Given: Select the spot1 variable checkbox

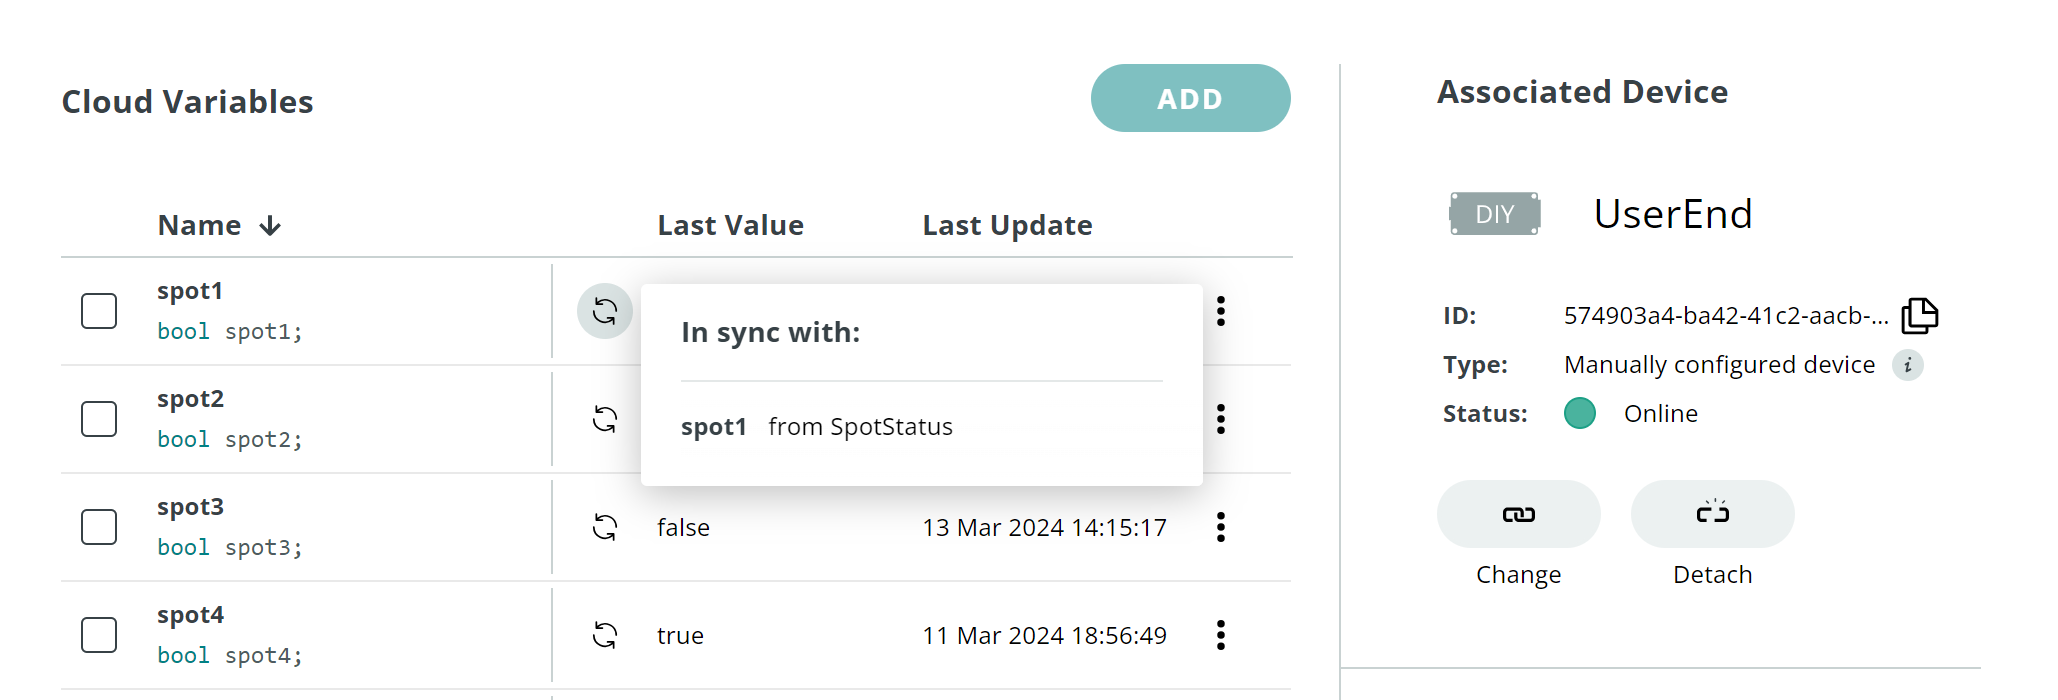Looking at the screenshot, I should click(99, 311).
